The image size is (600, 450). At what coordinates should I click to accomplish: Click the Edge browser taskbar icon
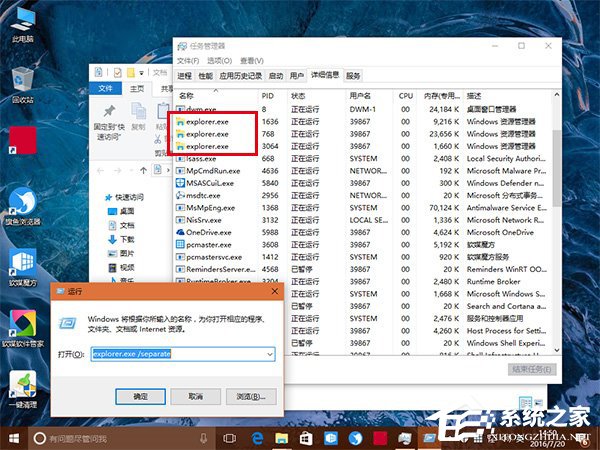(255, 438)
